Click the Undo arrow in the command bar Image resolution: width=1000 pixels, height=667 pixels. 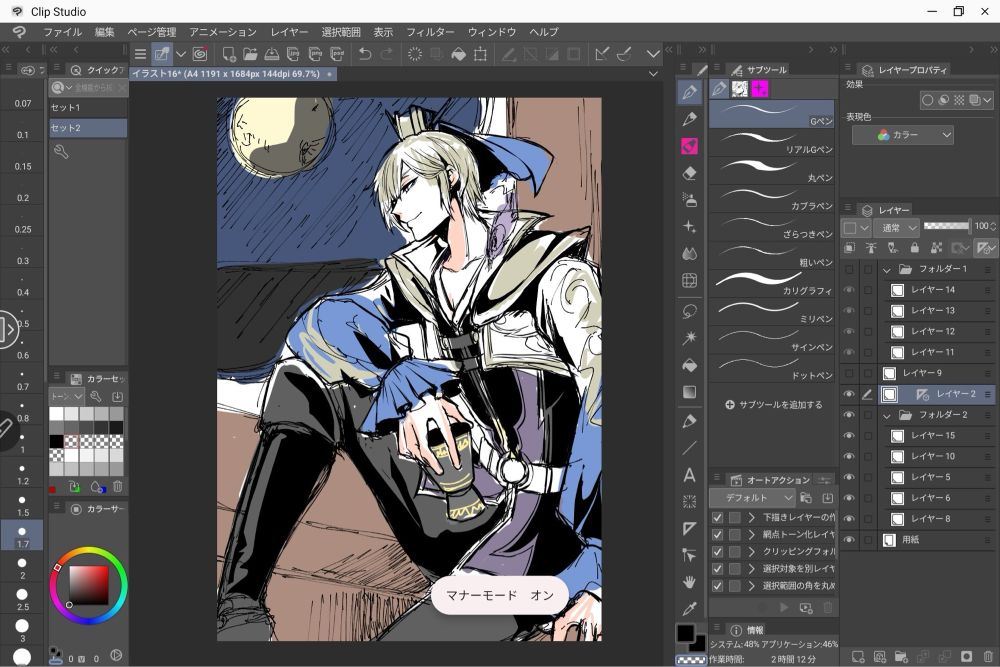point(365,54)
